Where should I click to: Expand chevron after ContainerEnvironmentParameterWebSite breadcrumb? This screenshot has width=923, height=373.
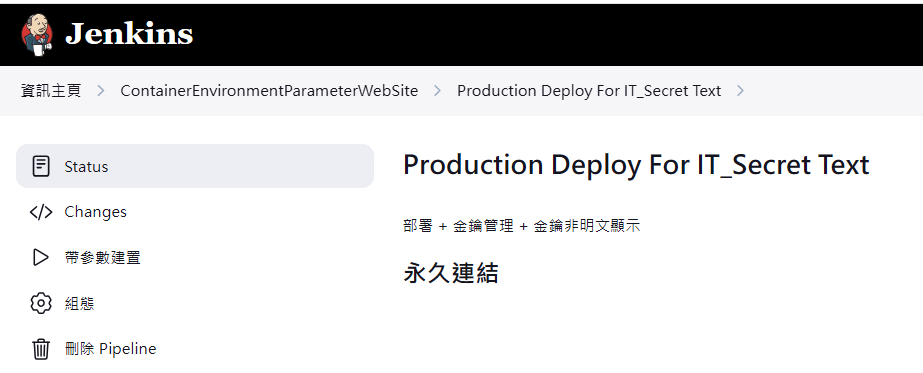[437, 91]
